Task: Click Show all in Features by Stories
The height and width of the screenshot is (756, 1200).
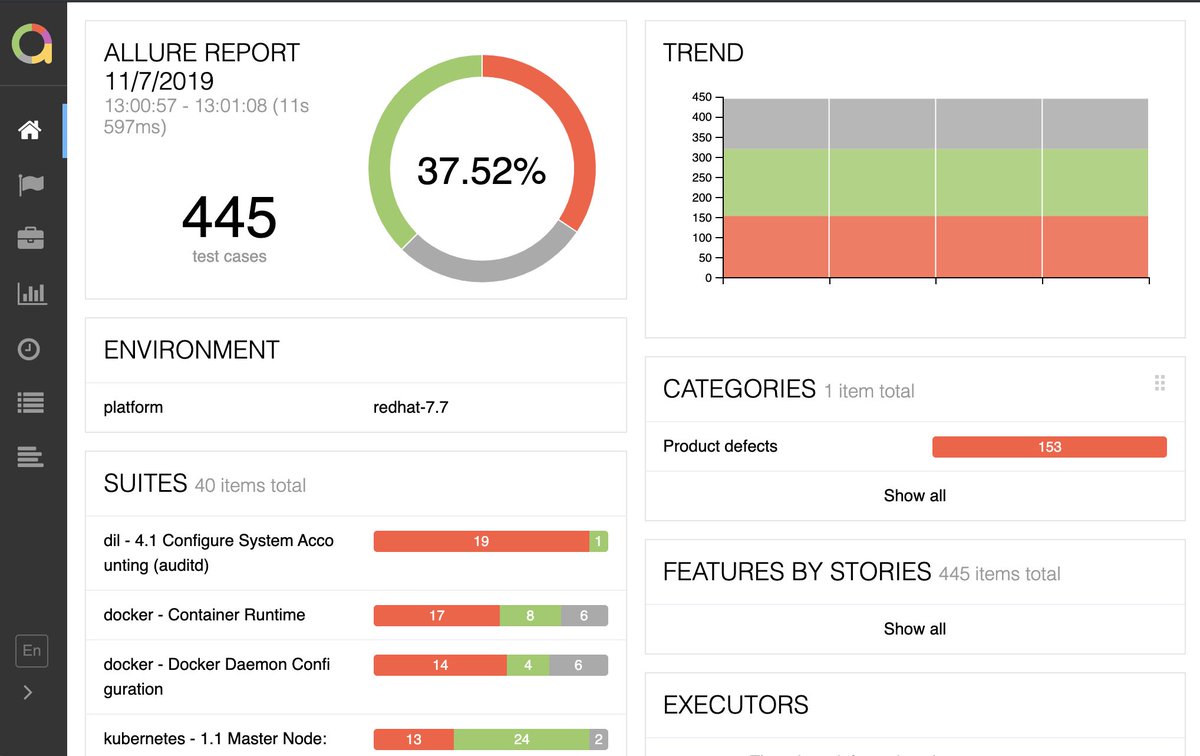Action: pyautogui.click(x=915, y=629)
